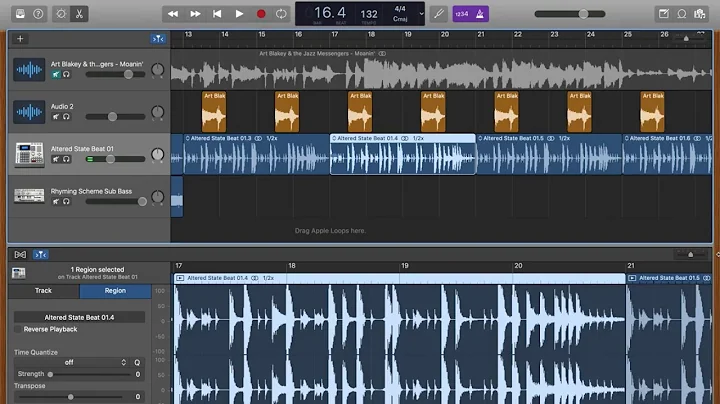Select the Audio 2 track icon

[x=29, y=112]
